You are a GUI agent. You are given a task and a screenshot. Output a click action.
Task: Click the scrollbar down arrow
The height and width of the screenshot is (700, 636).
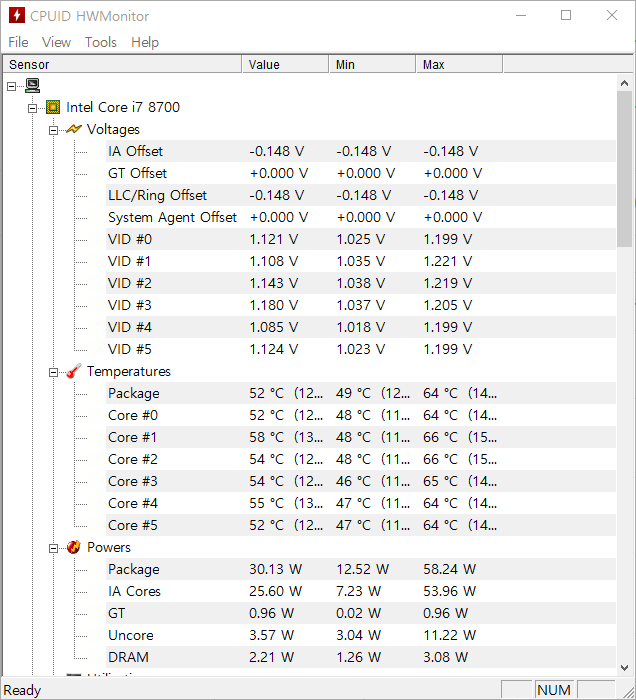coord(624,668)
